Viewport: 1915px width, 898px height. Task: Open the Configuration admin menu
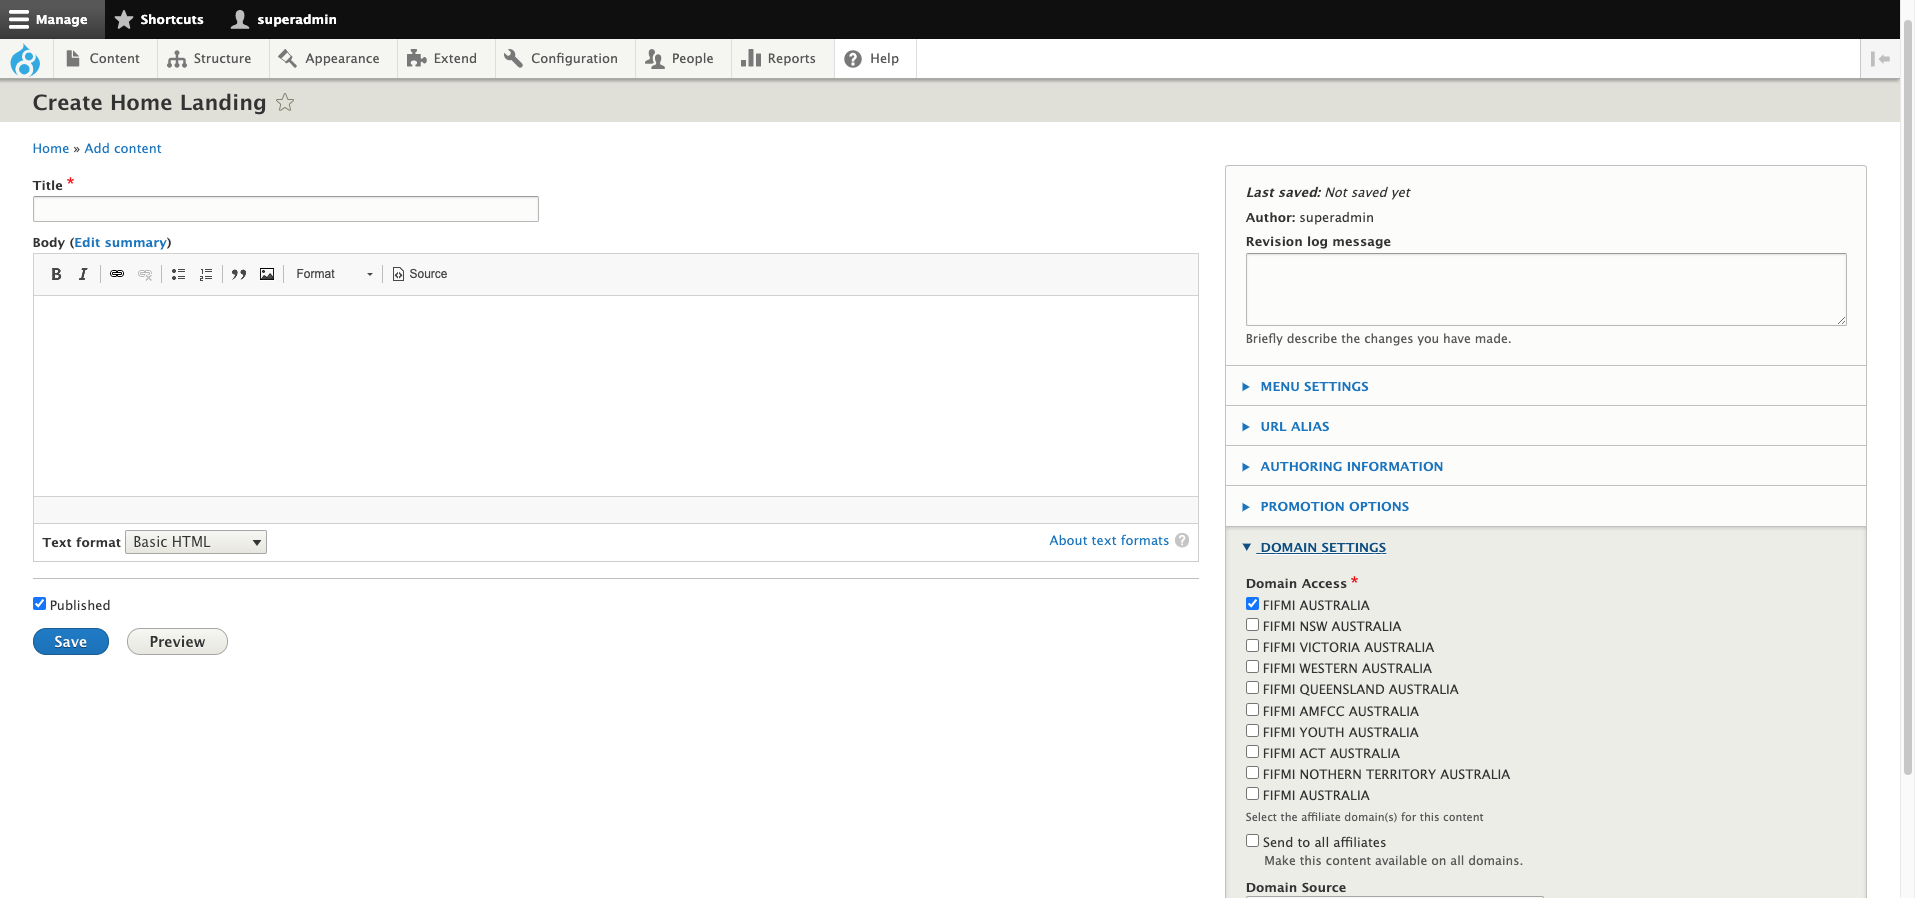(562, 59)
